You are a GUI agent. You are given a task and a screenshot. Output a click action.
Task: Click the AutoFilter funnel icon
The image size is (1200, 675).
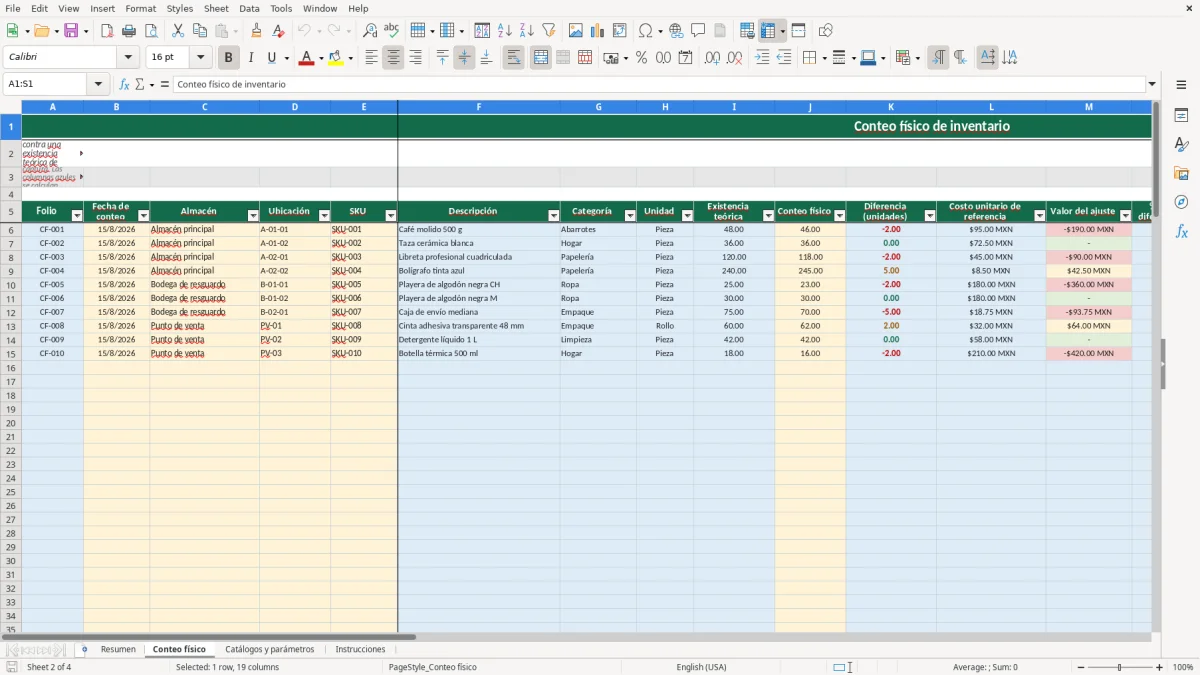[549, 31]
